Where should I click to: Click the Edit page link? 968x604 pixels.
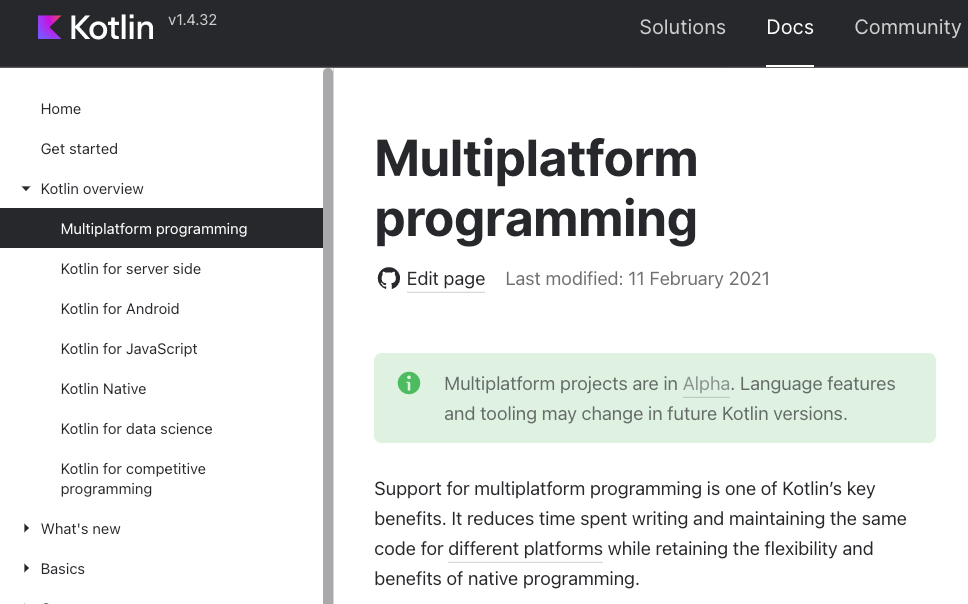[x=446, y=279]
